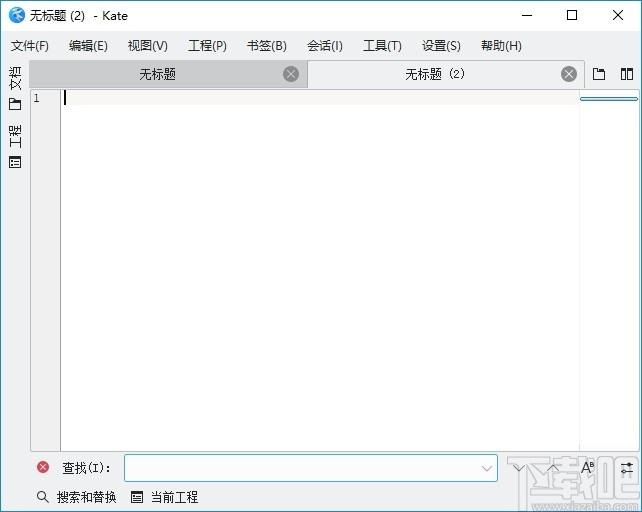Expand the search history dropdown arrow
The height and width of the screenshot is (512, 642).
tap(487, 468)
